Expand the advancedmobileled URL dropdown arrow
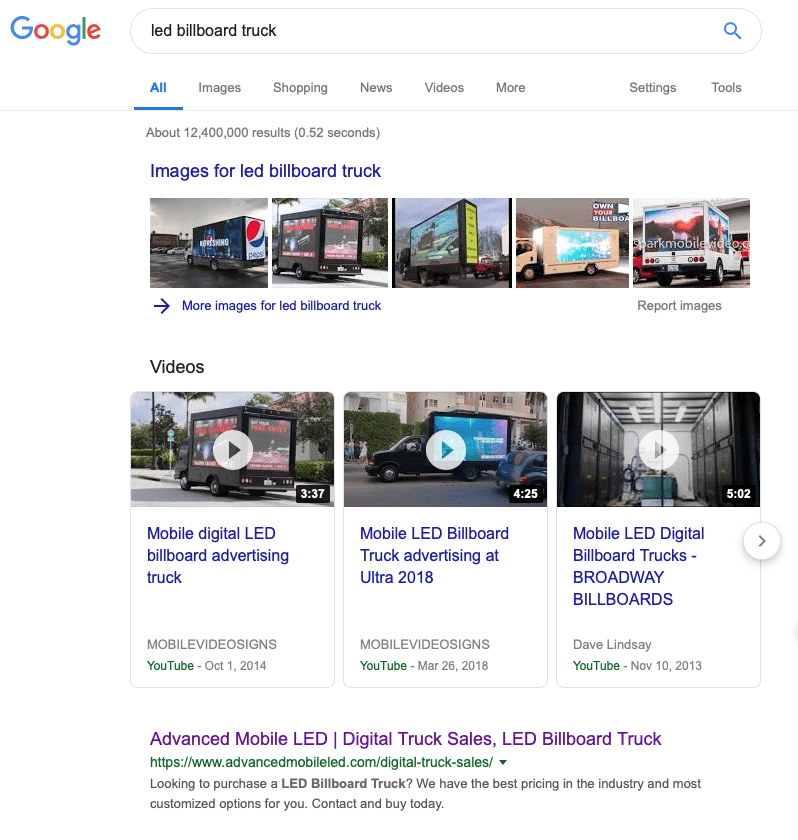Screen dimensions: 798x840 pos(503,762)
